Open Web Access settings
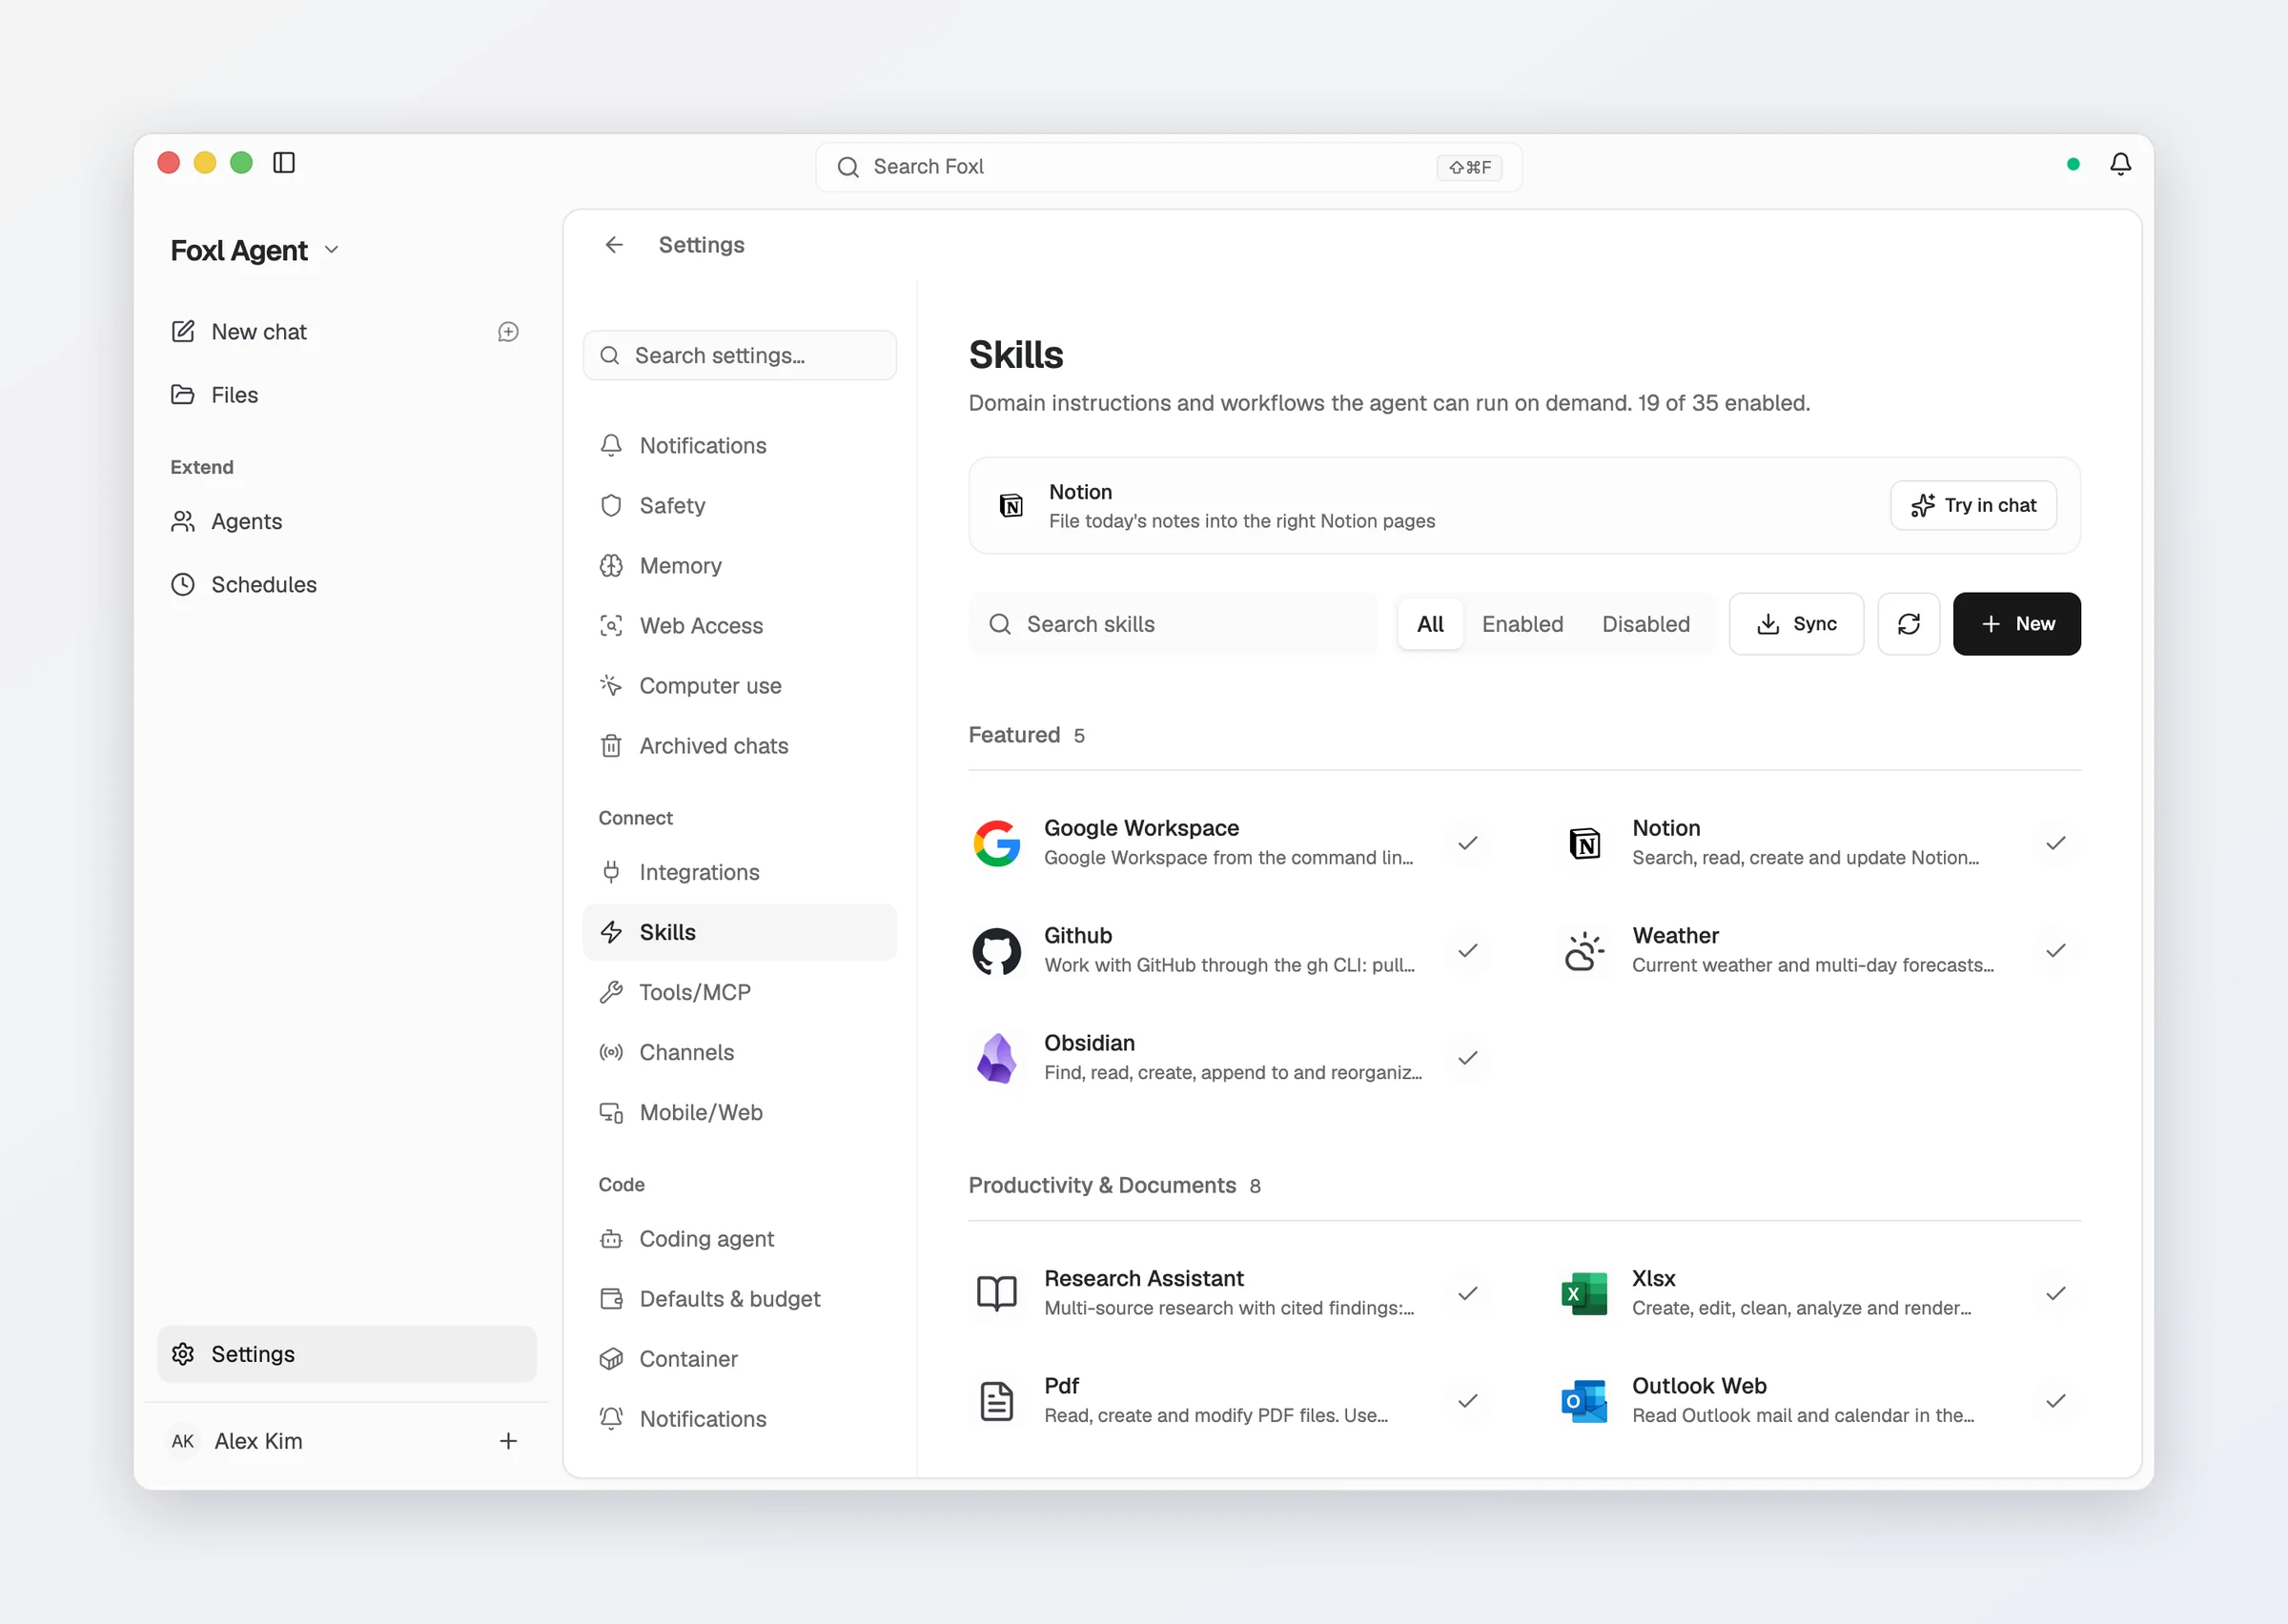The image size is (2288, 1624). click(739, 626)
